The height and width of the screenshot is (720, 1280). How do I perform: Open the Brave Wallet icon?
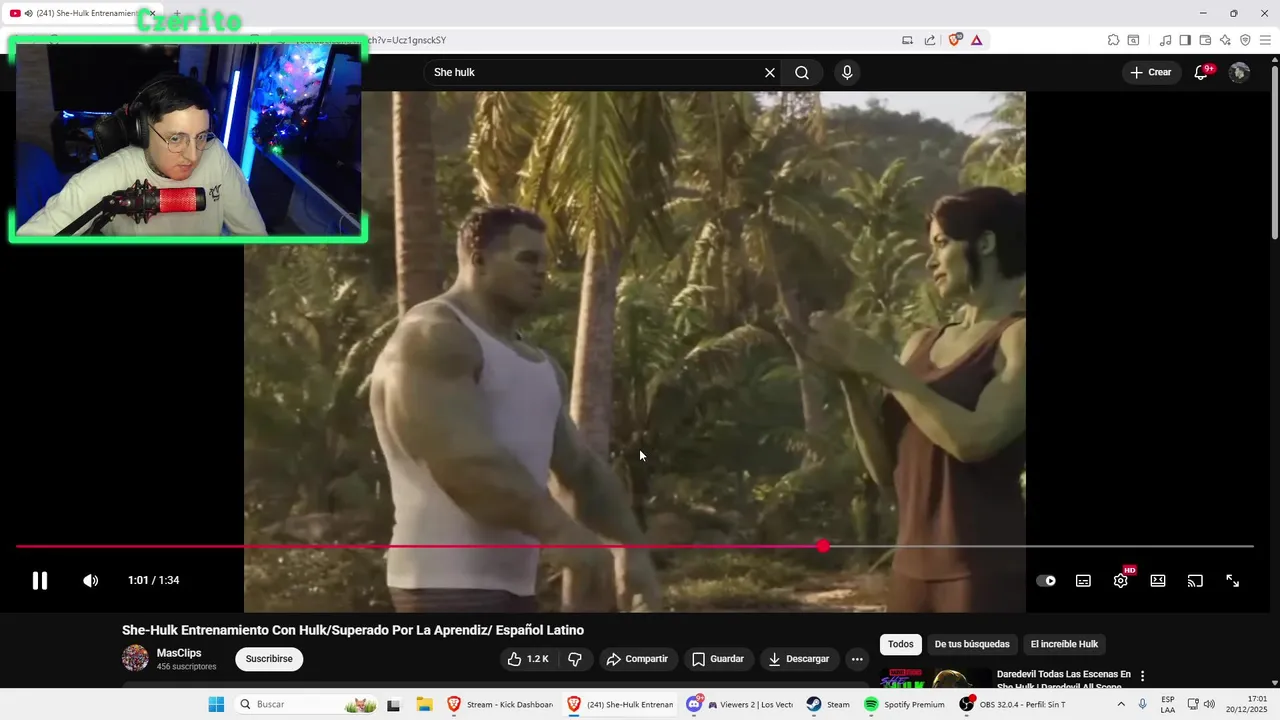1205,40
